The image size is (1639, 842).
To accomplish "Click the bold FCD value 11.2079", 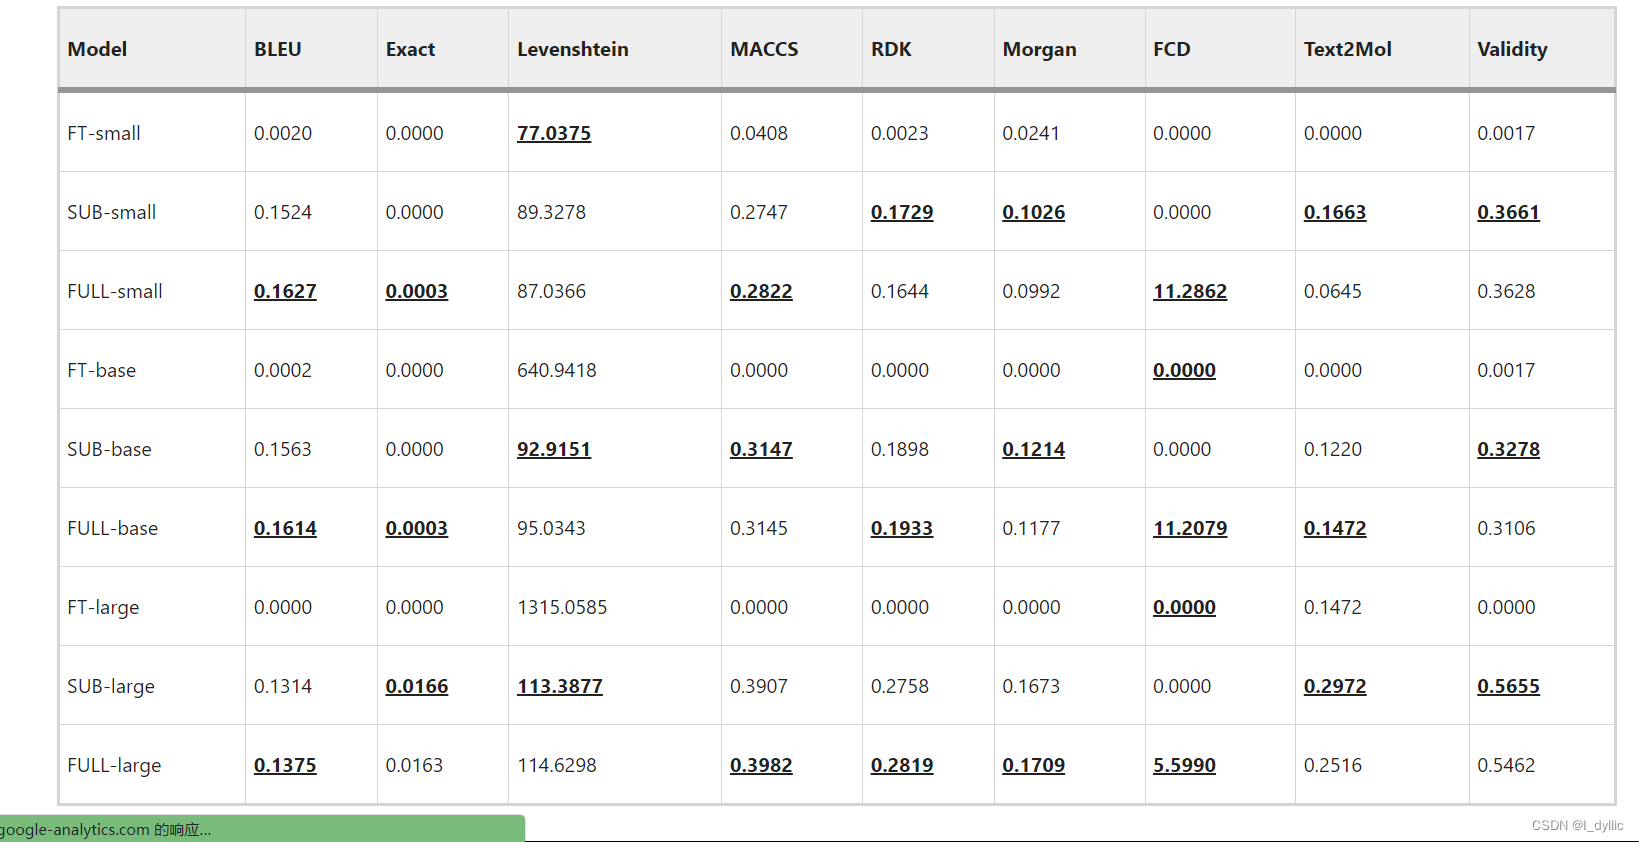I will pos(1190,528).
